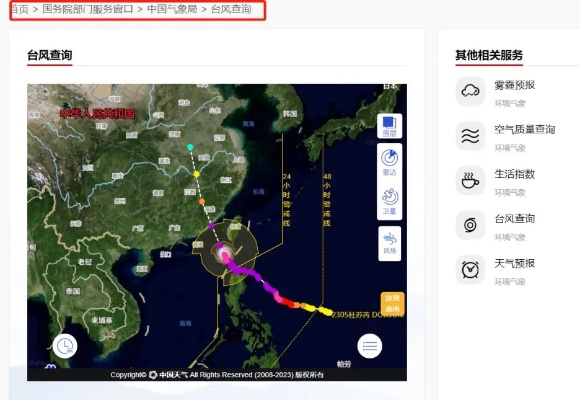Click the 天气预报 alarm clock icon
580x400 pixels.
470,270
